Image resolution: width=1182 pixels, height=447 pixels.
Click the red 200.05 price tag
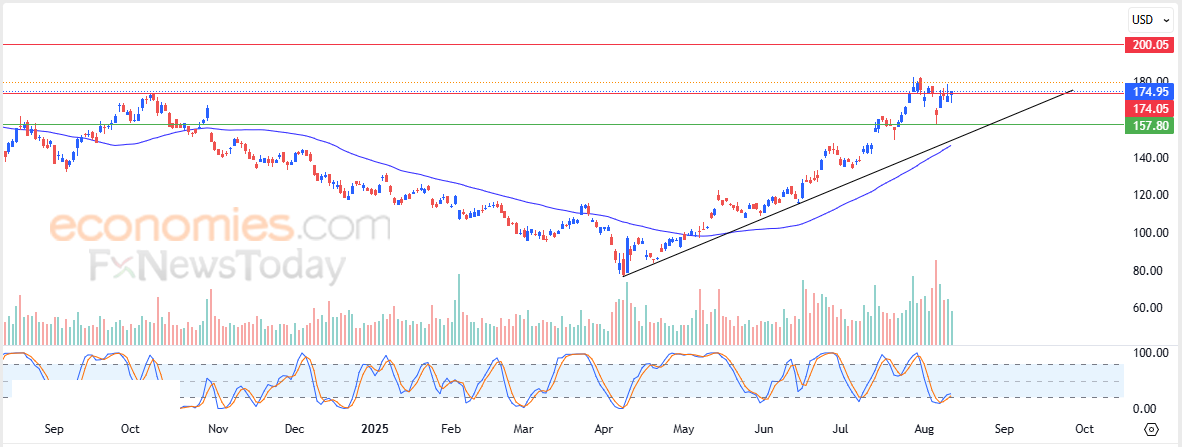1148,44
